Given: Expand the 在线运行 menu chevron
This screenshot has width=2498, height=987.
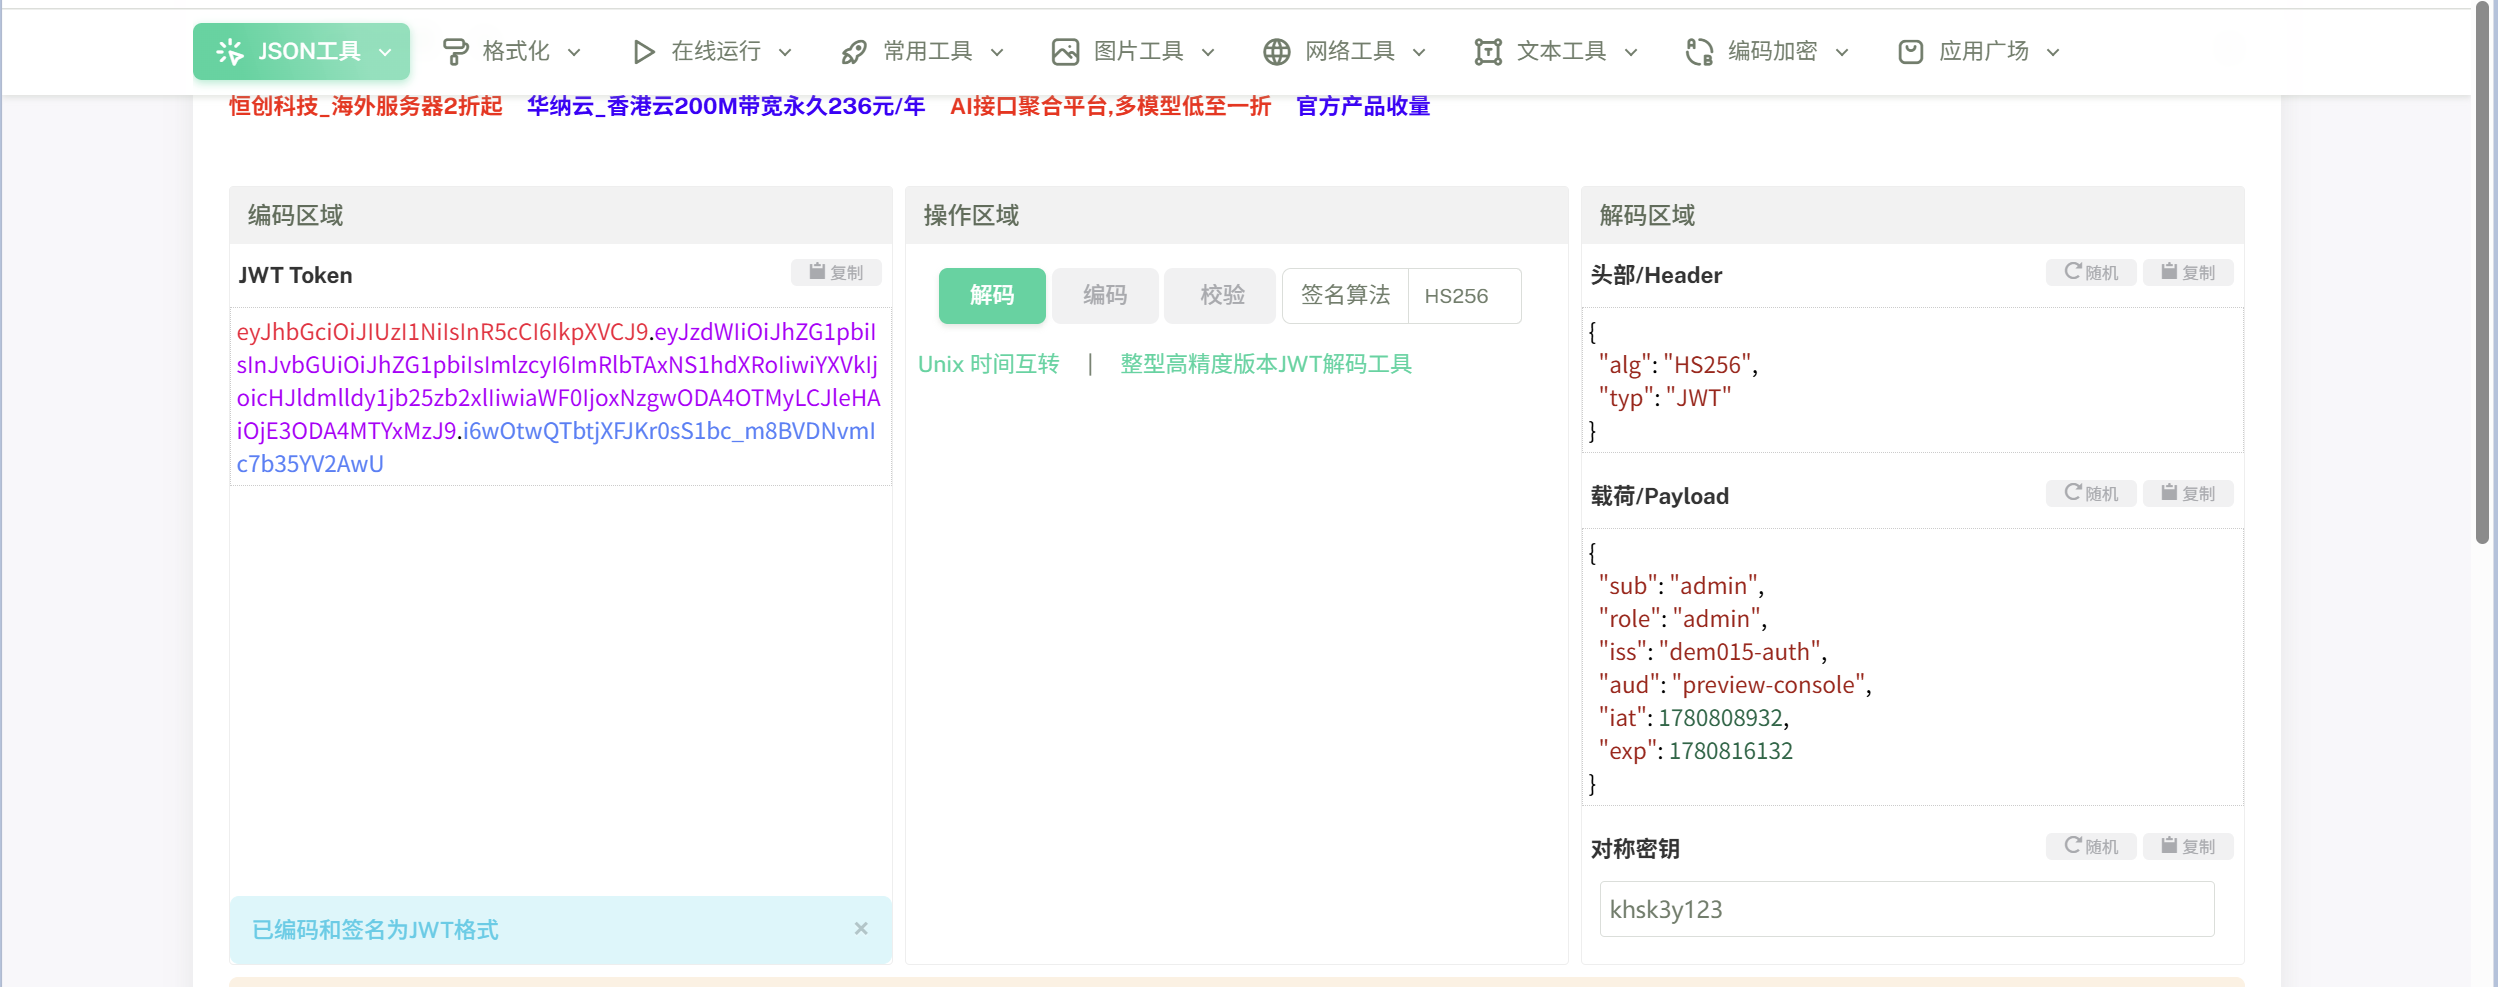Looking at the screenshot, I should (x=785, y=53).
